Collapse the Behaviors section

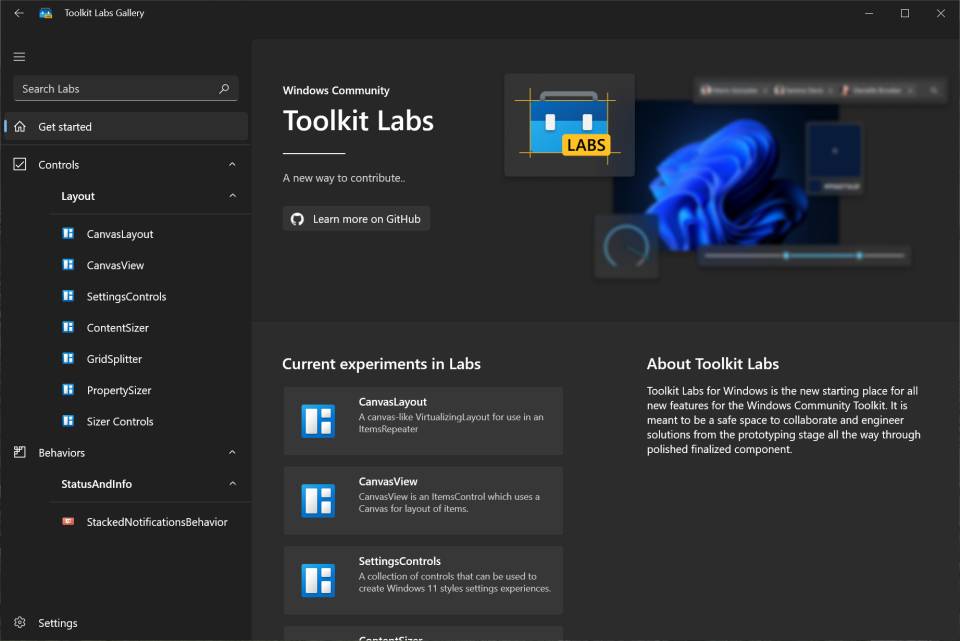coord(232,452)
